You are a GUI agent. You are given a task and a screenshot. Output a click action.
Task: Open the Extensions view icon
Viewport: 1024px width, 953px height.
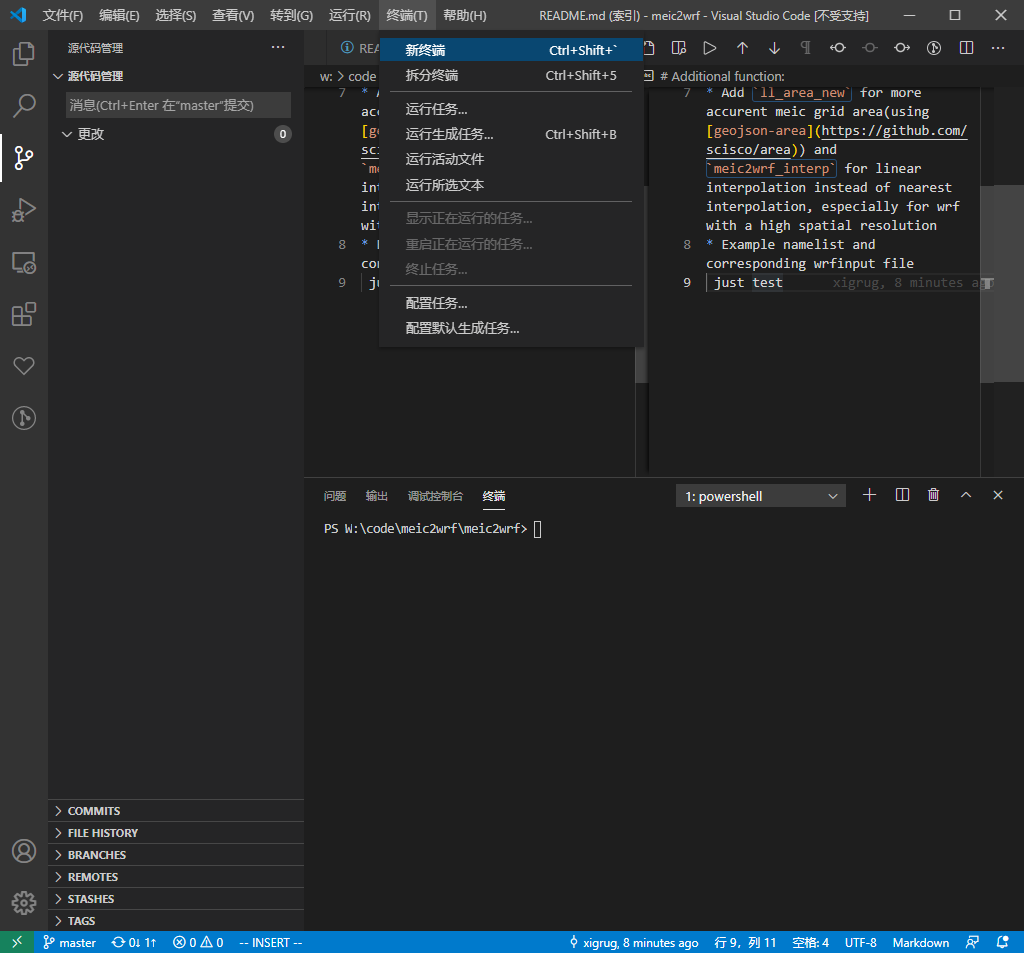pyautogui.click(x=24, y=314)
